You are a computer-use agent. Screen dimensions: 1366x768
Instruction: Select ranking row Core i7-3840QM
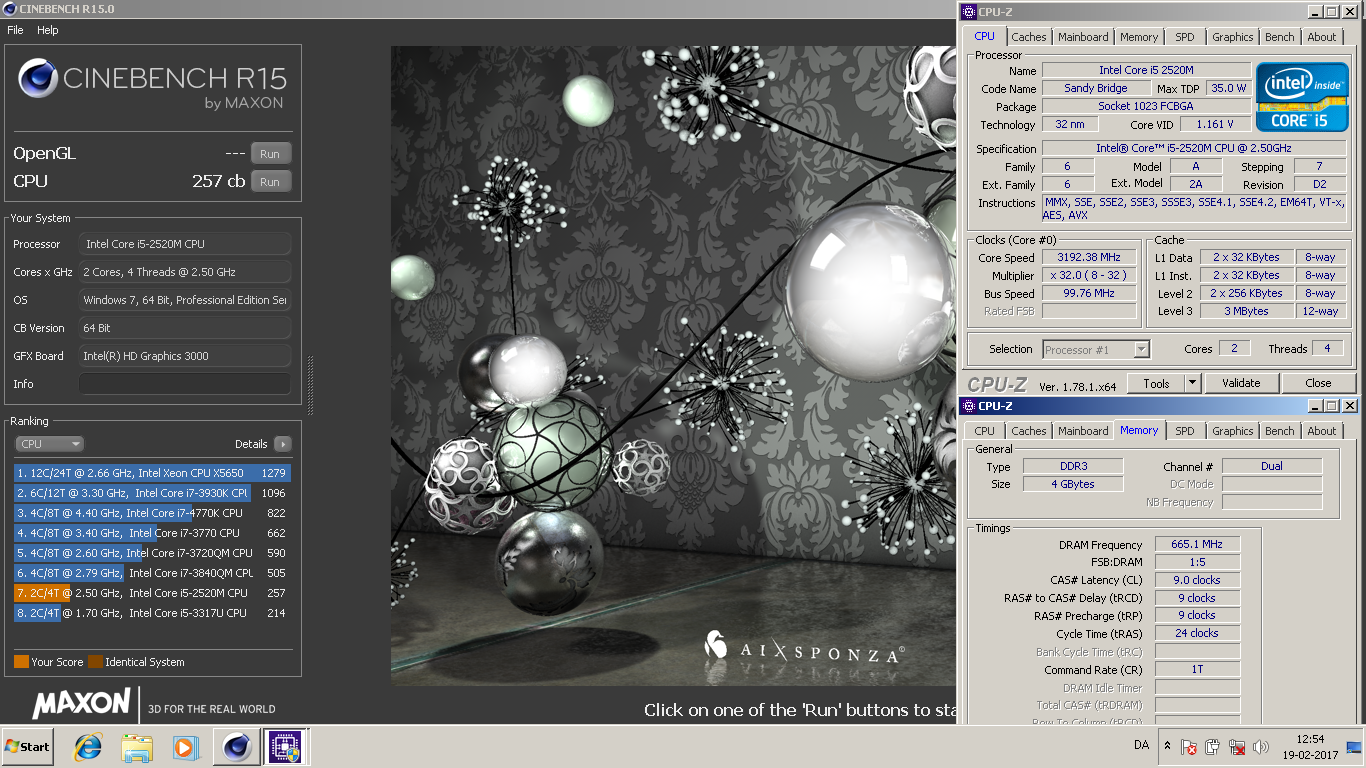(152, 573)
